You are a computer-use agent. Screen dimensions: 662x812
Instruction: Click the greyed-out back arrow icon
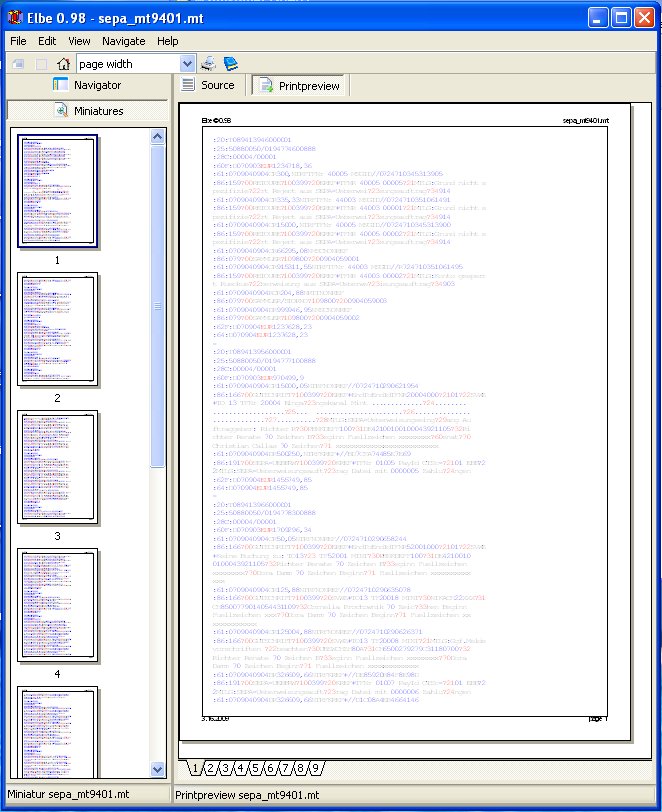coord(18,64)
